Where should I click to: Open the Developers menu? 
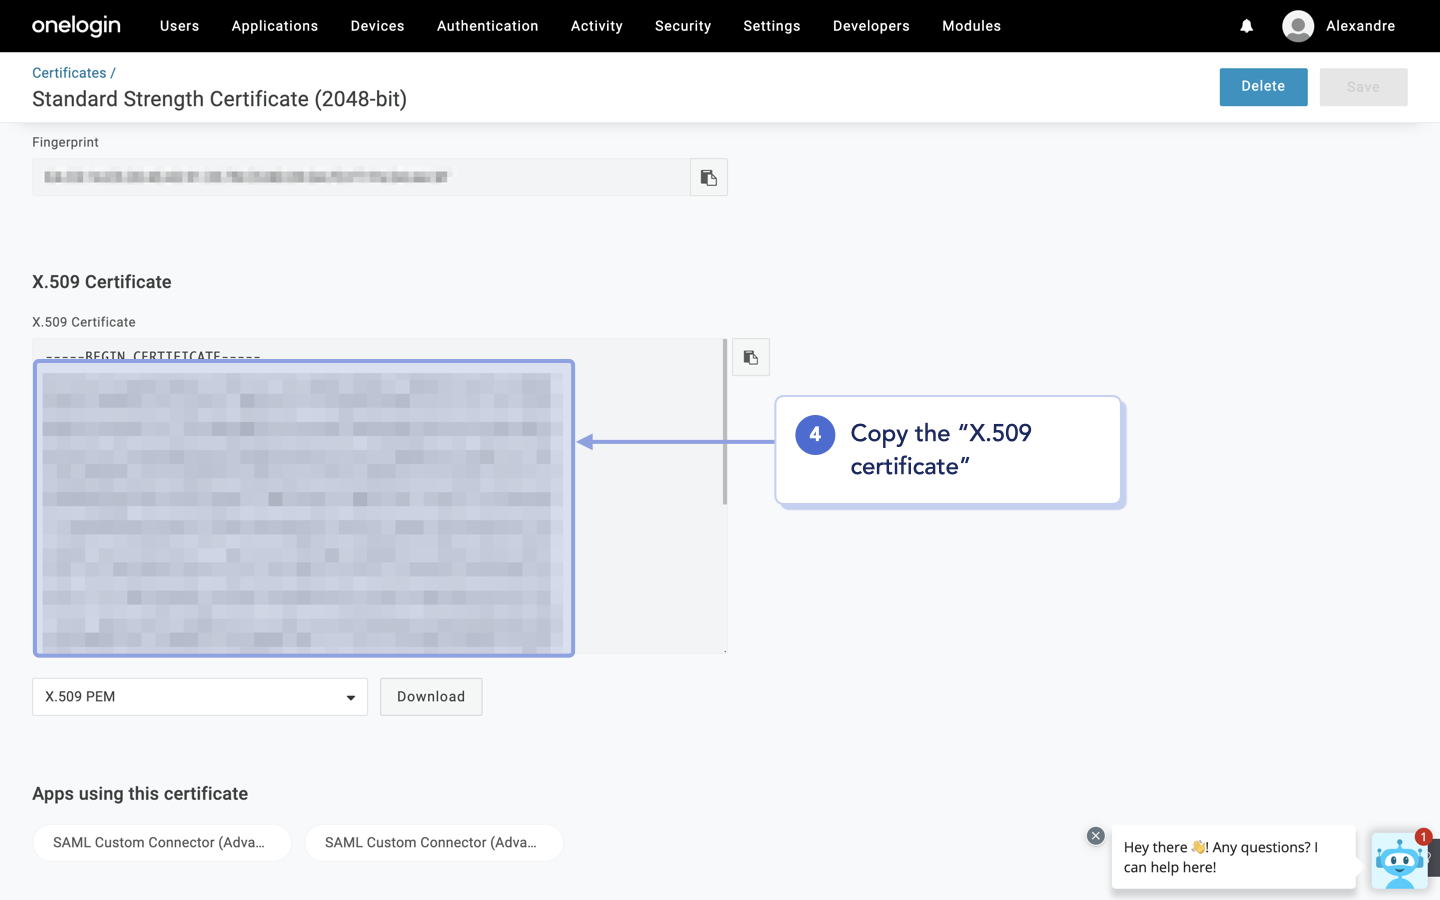coord(870,26)
